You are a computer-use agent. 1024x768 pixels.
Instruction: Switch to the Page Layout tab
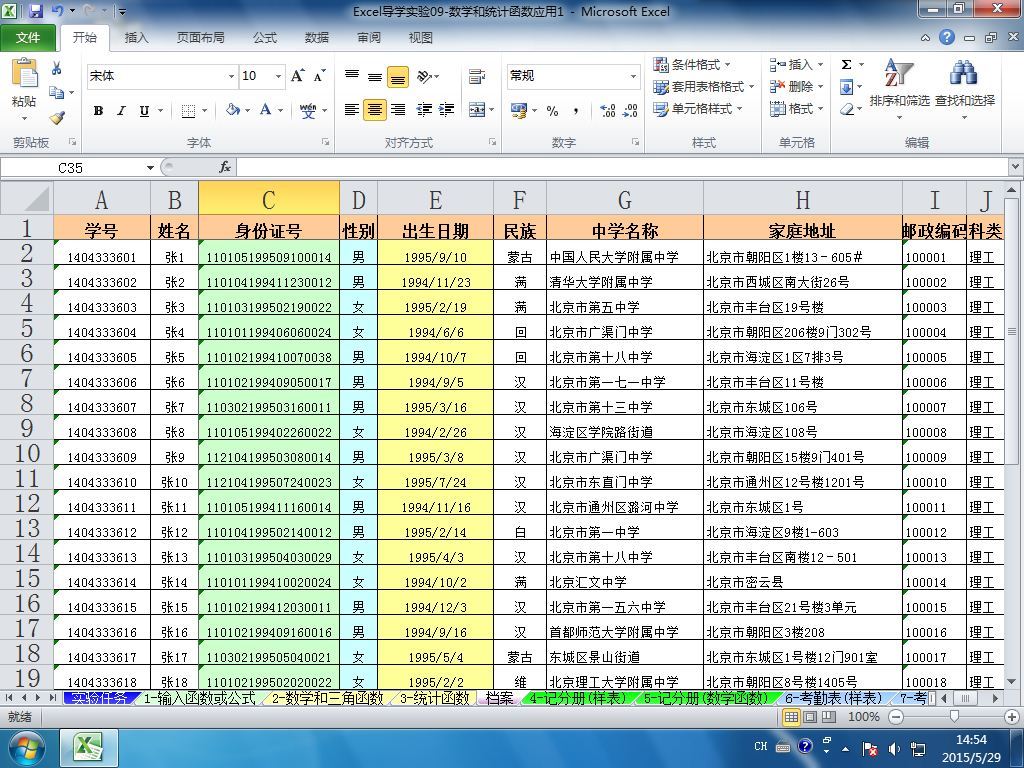[200, 38]
